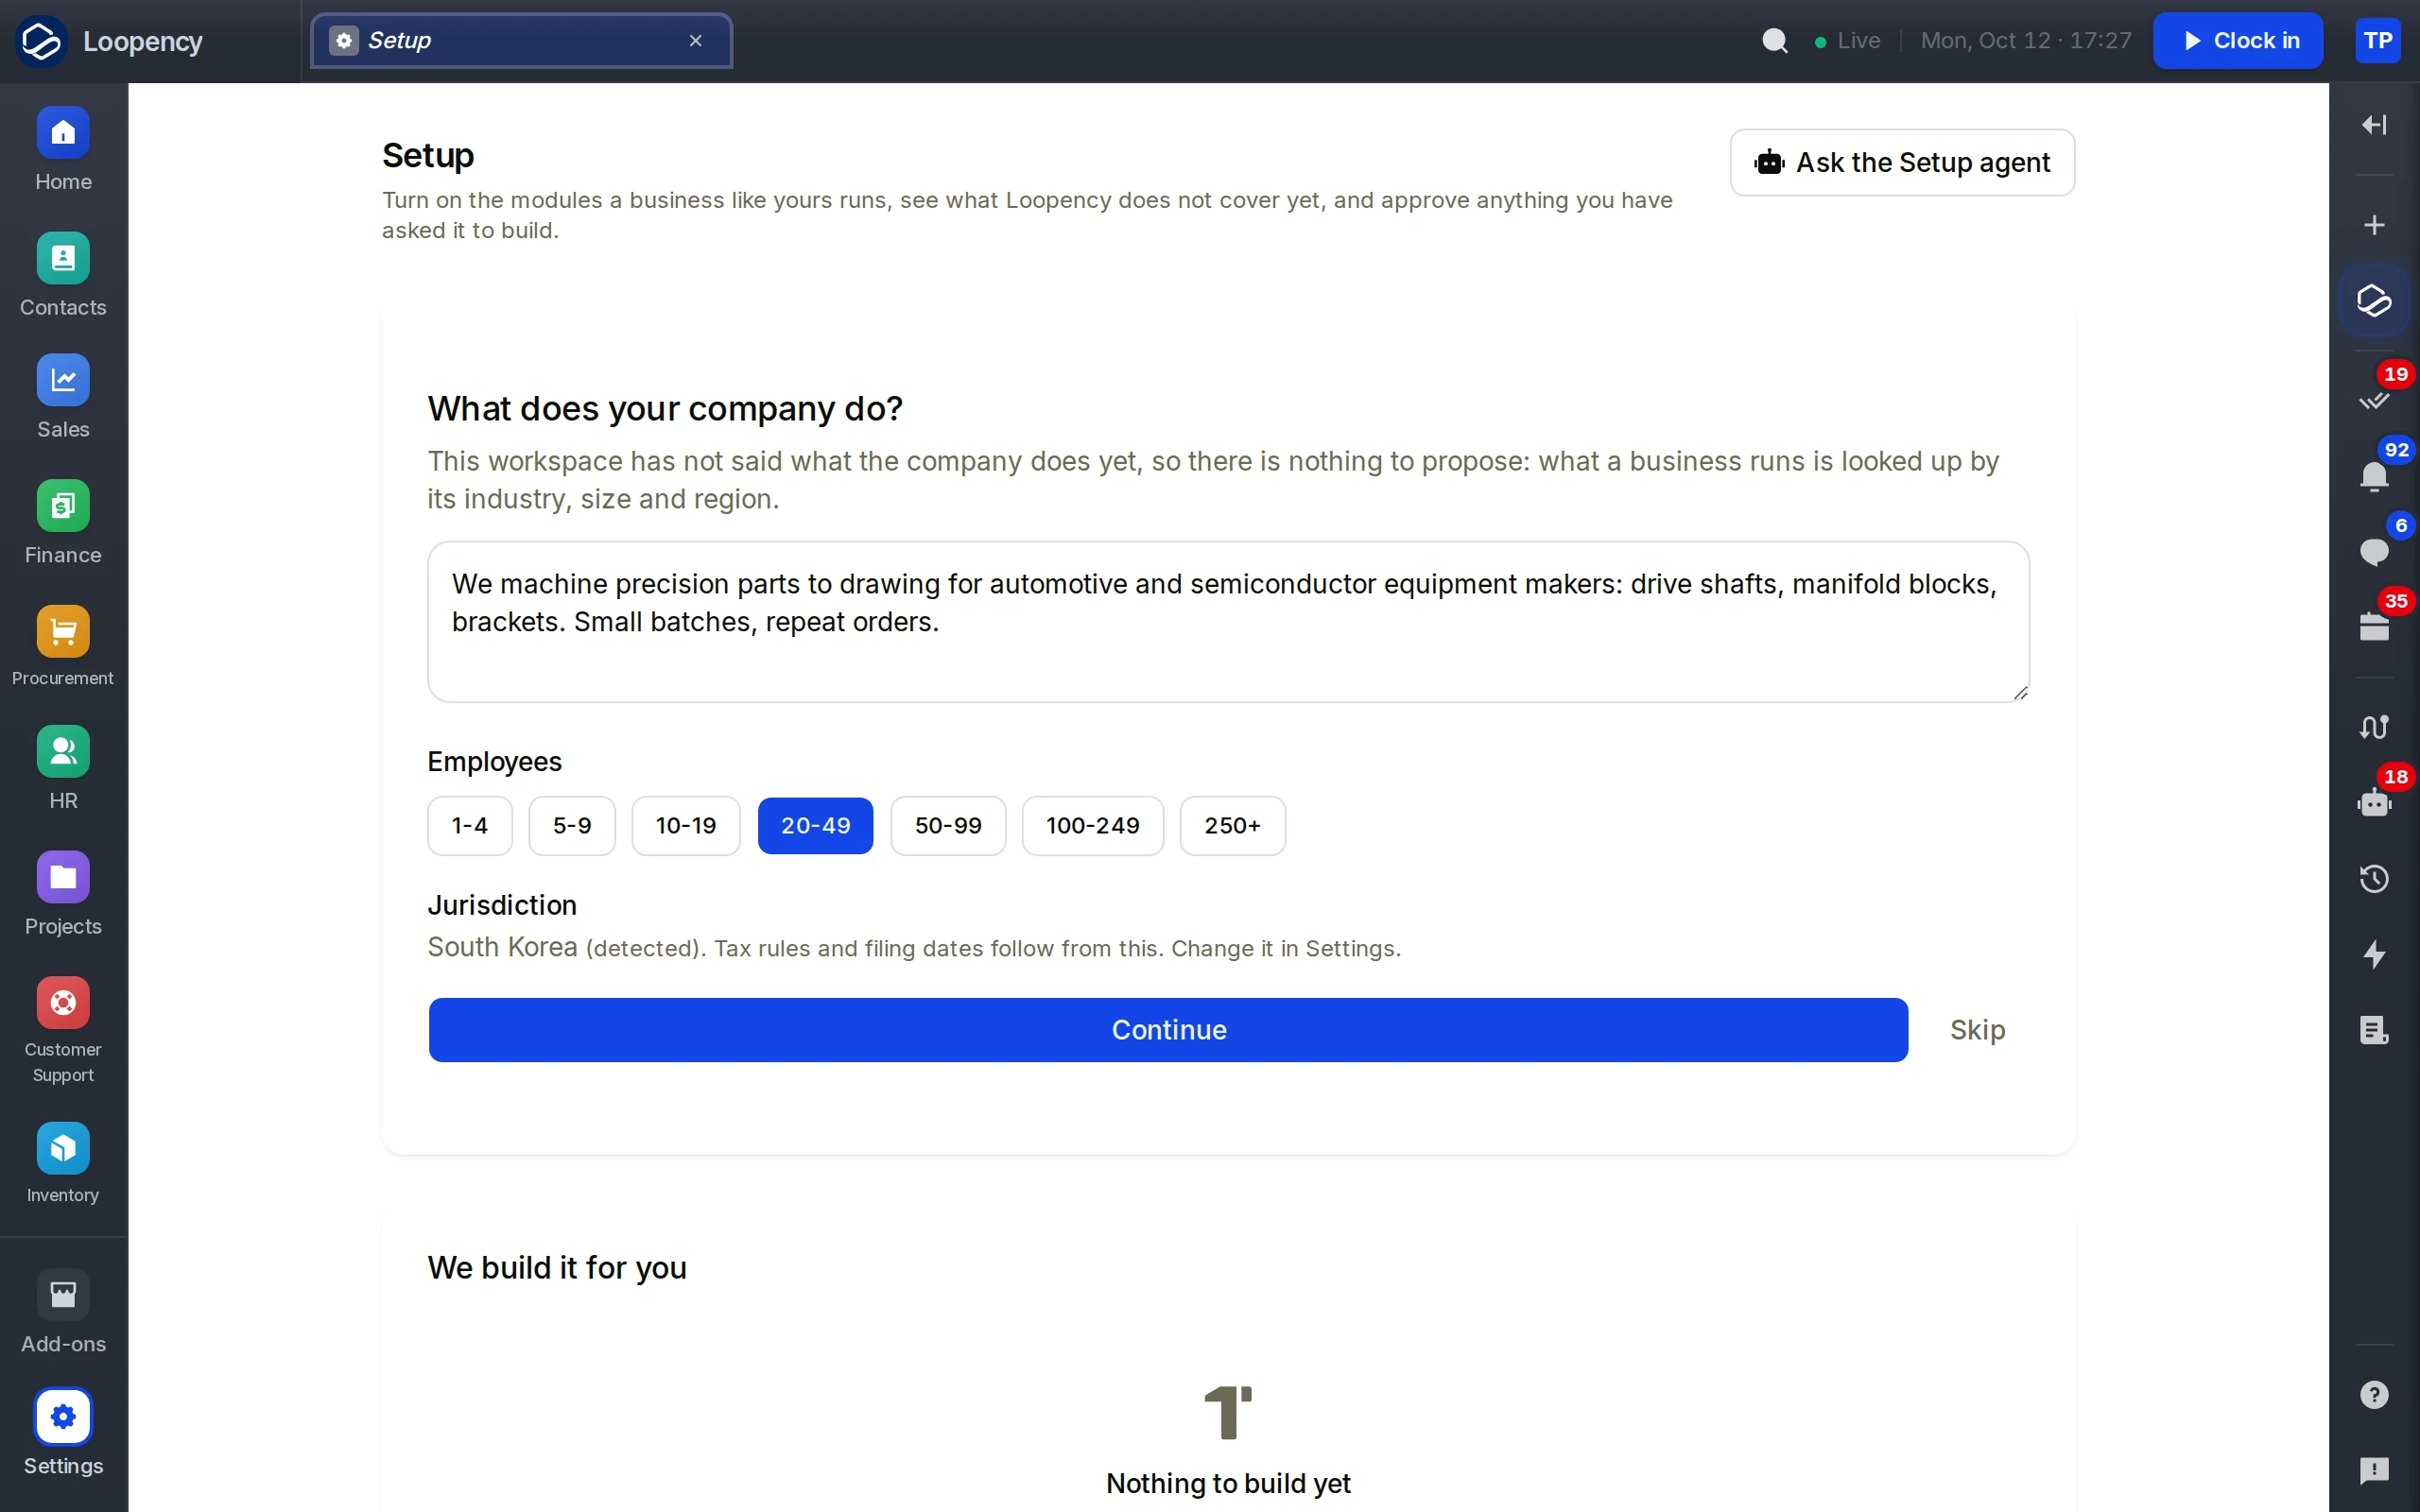
Task: Open chat messages with 6 badge
Action: pos(2374,551)
